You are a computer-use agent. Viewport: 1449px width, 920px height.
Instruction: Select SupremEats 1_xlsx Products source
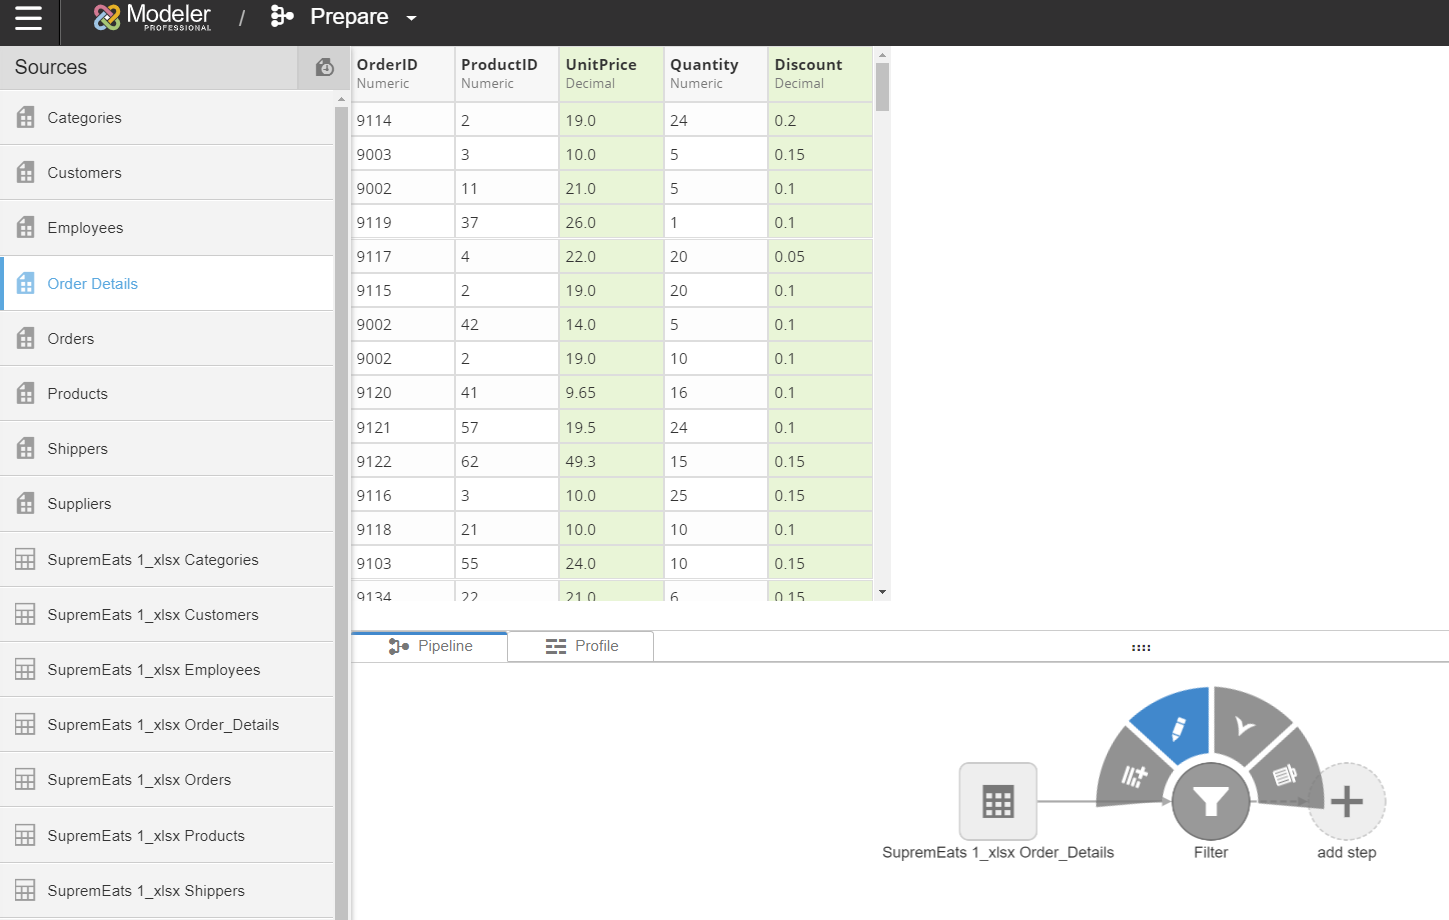pos(146,836)
